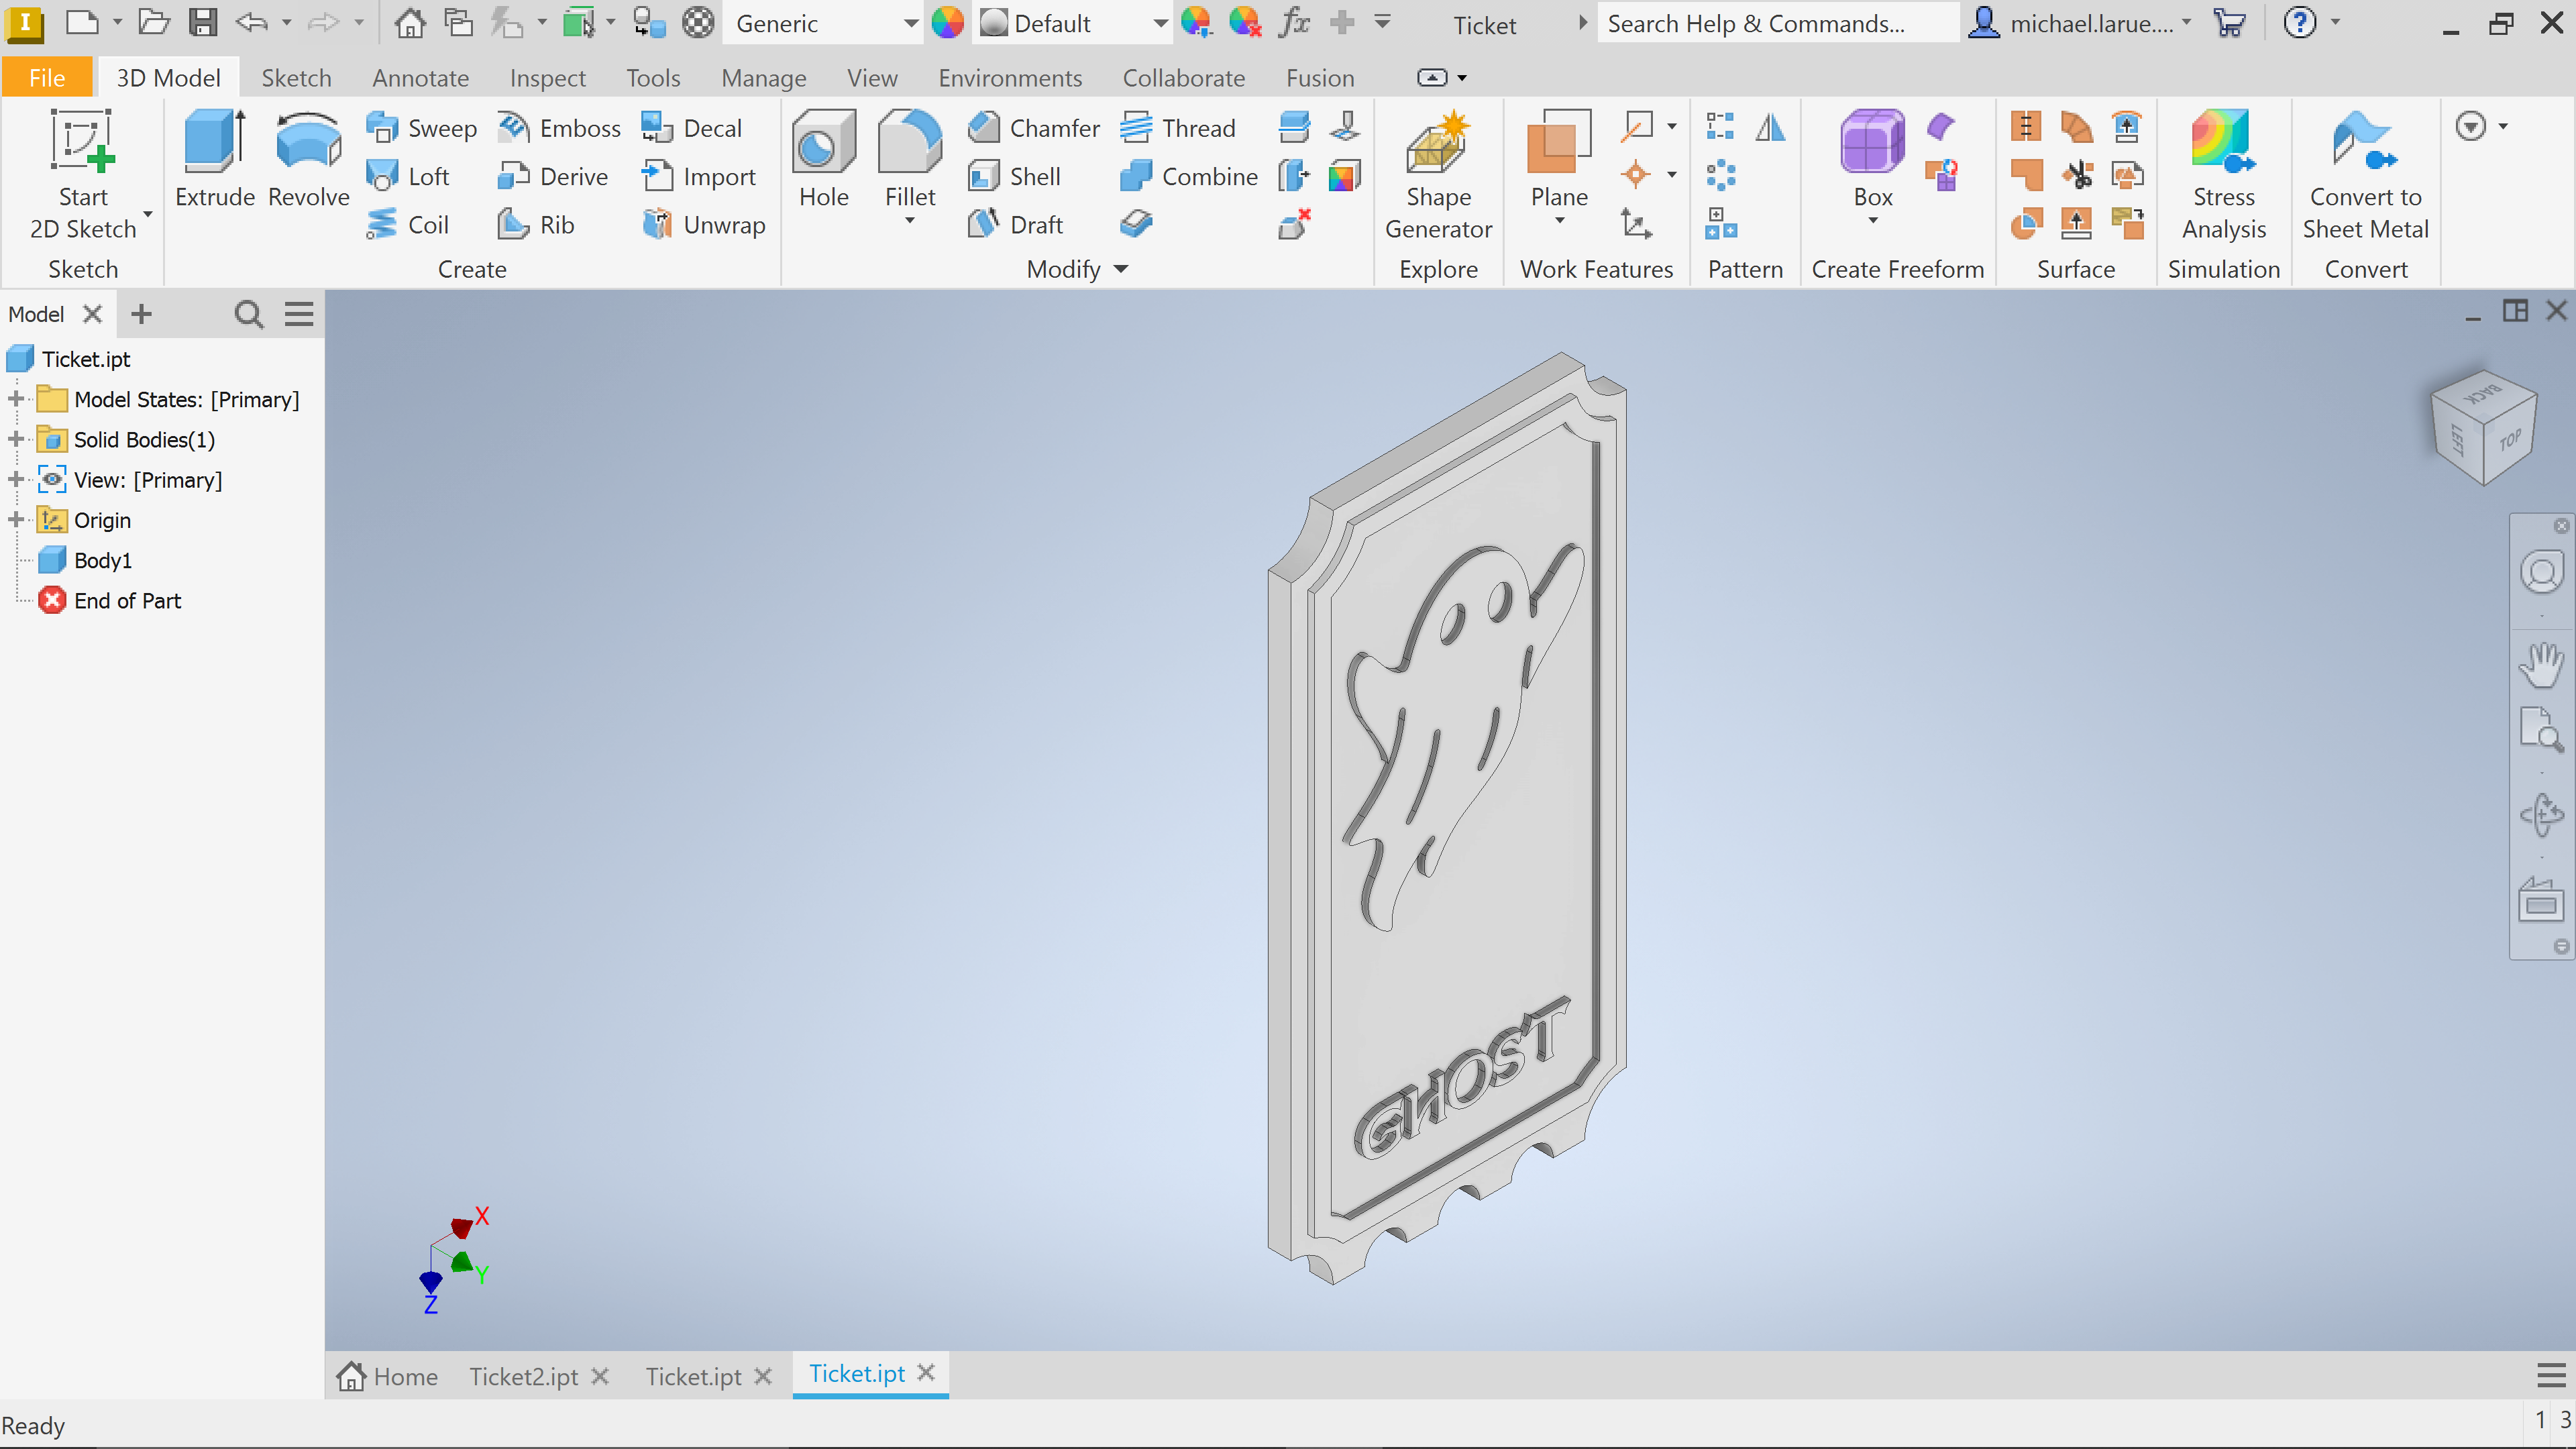Select the Combine tool
Viewport: 2576px width, 1449px height.
pyautogui.click(x=1188, y=176)
